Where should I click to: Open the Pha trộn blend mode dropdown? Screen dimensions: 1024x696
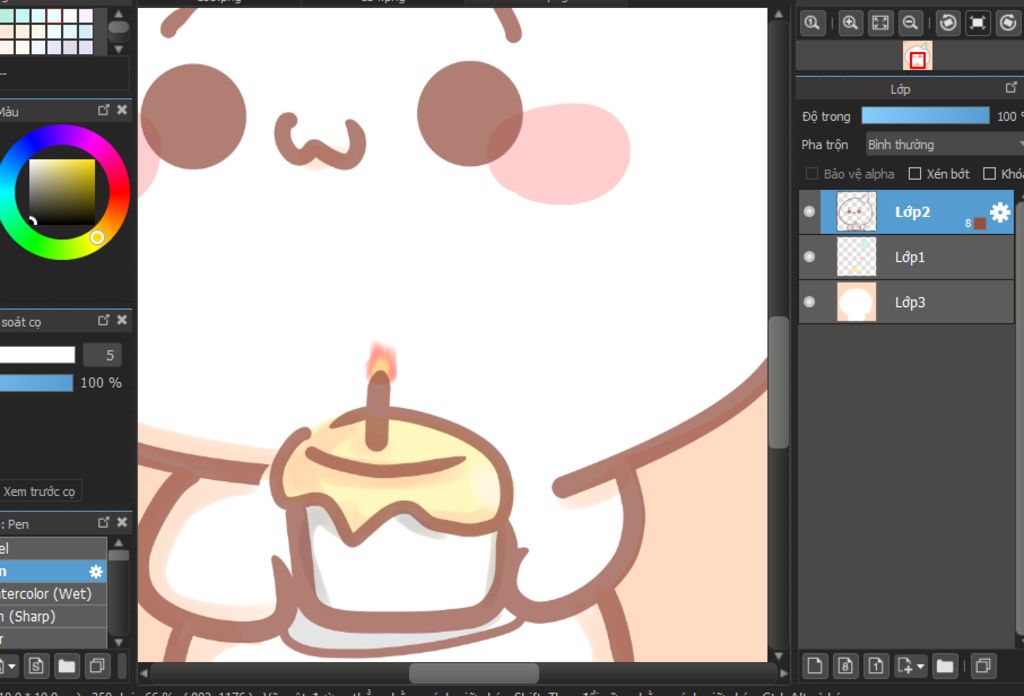944,144
